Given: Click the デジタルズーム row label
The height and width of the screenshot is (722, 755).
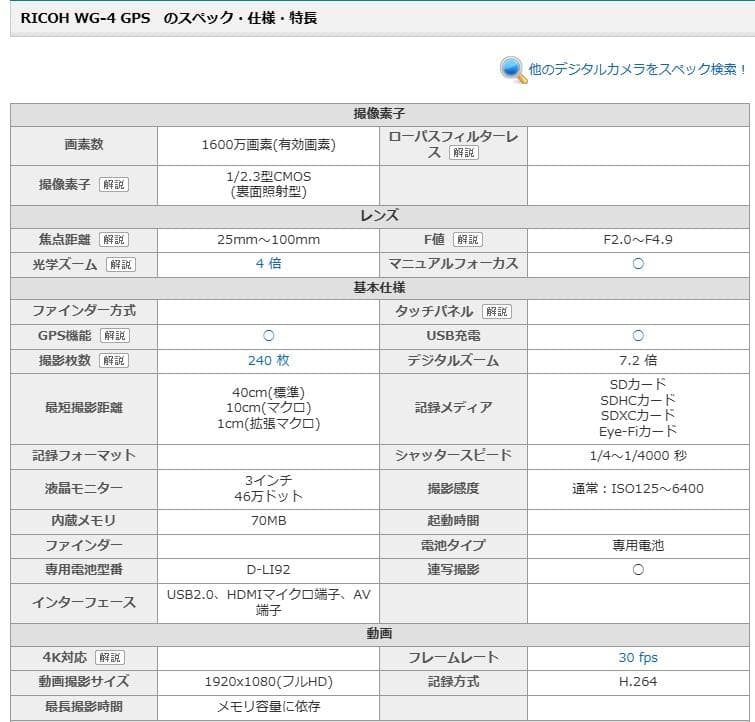Looking at the screenshot, I should coord(453,360).
